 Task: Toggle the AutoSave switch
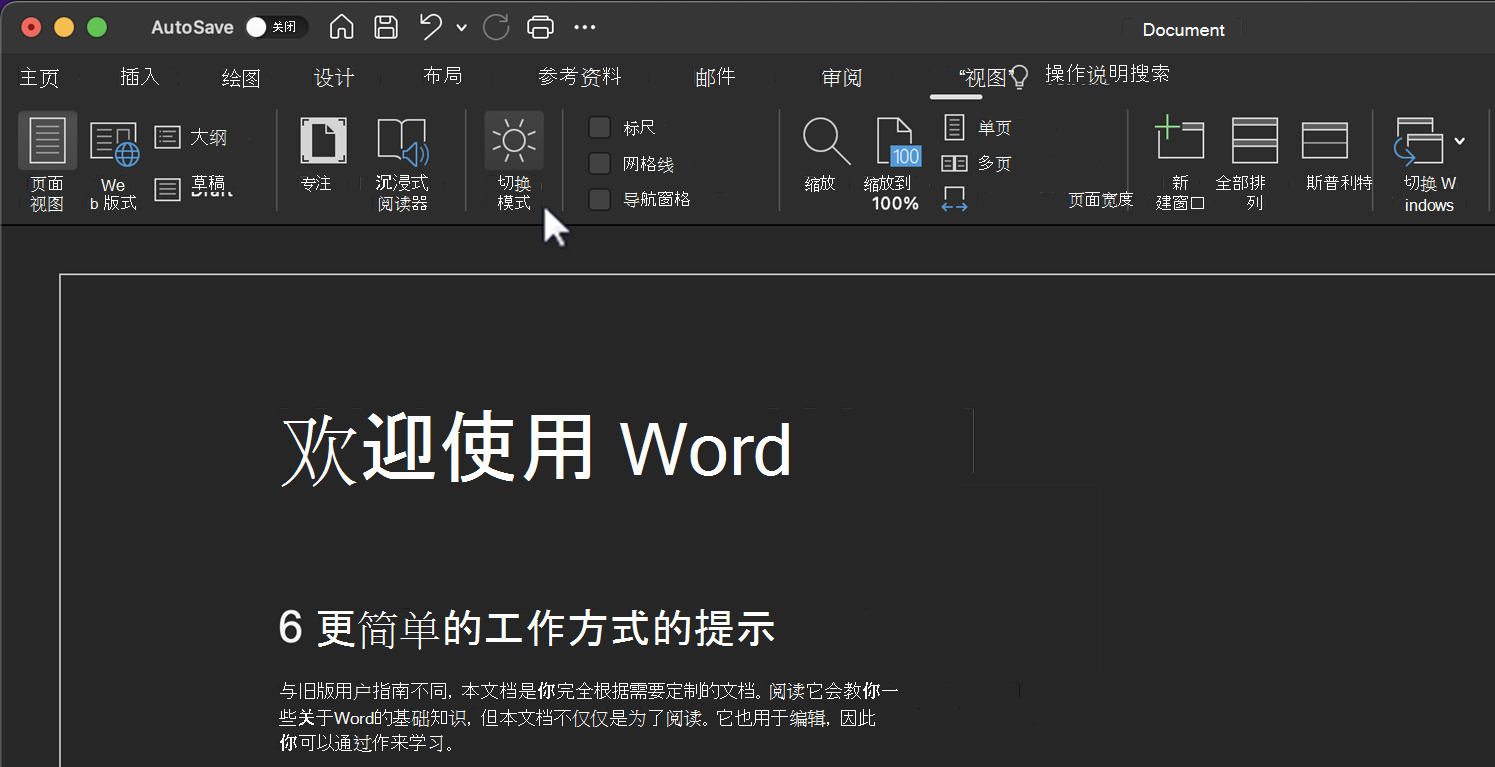click(x=277, y=27)
